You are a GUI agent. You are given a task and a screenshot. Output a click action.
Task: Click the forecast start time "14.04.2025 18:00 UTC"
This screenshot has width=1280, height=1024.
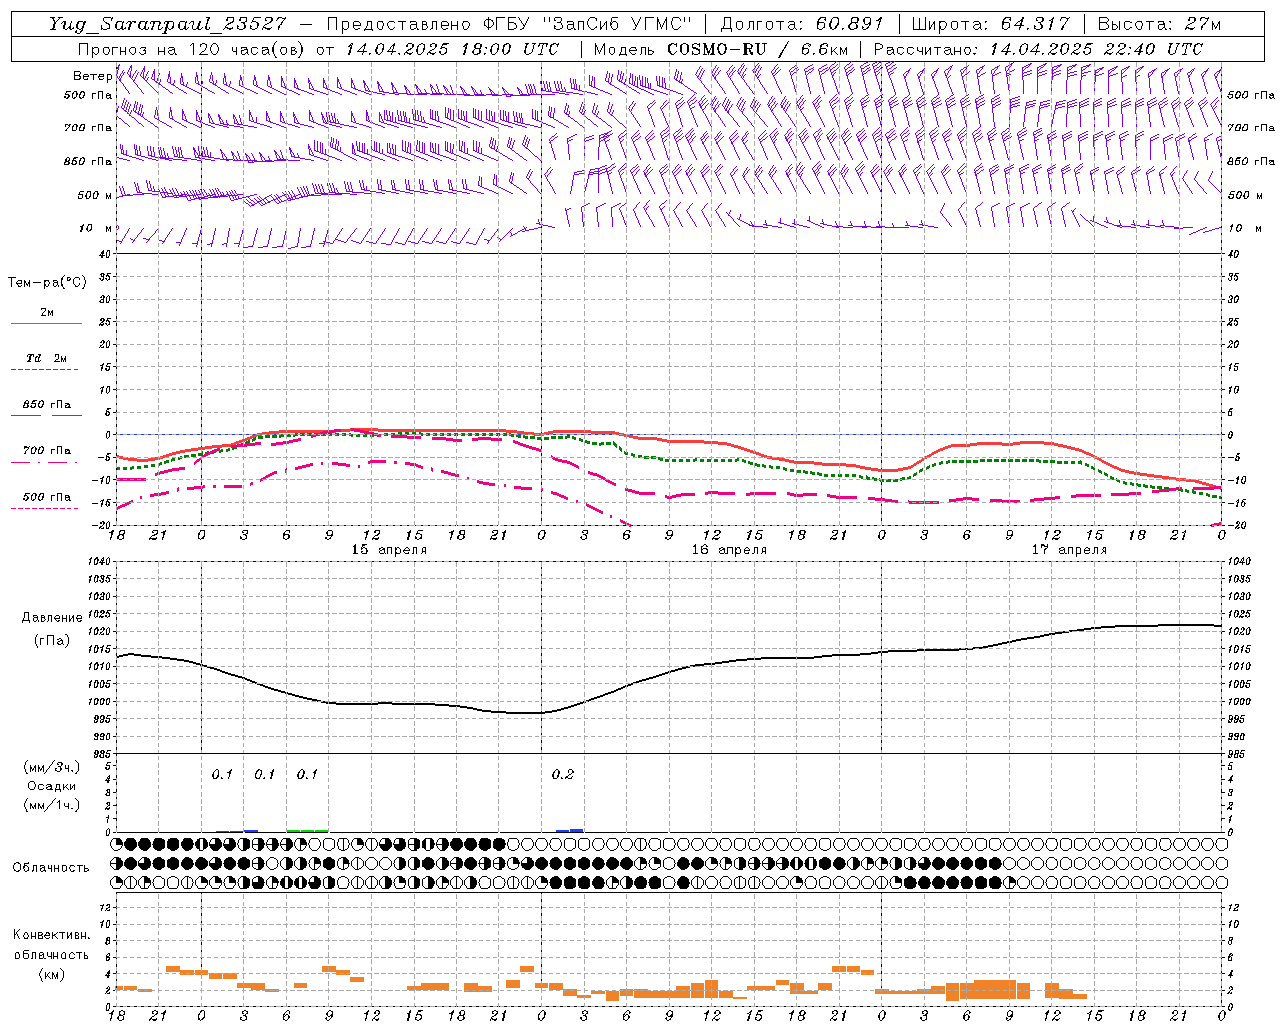point(452,49)
